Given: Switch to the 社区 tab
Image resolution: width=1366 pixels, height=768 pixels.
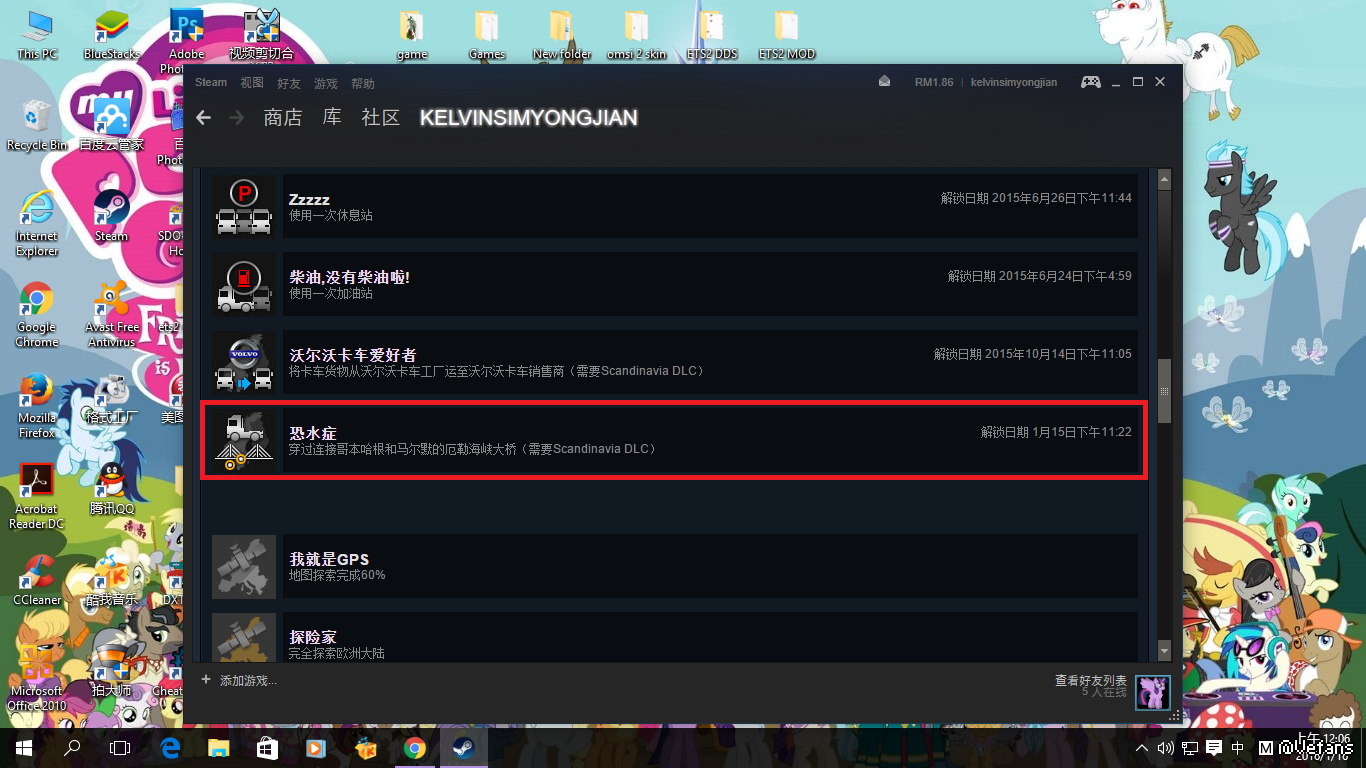Looking at the screenshot, I should tap(381, 118).
